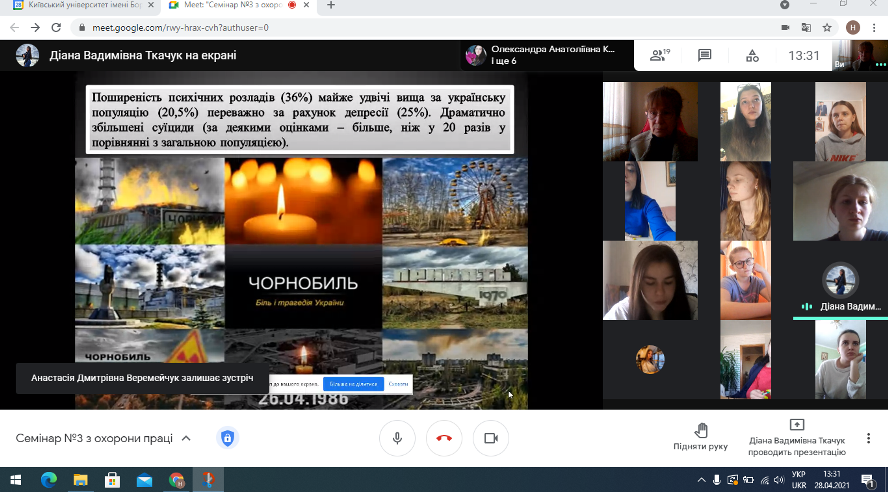
Task: Open Wi-Fi network tray icon
Action: (x=765, y=480)
